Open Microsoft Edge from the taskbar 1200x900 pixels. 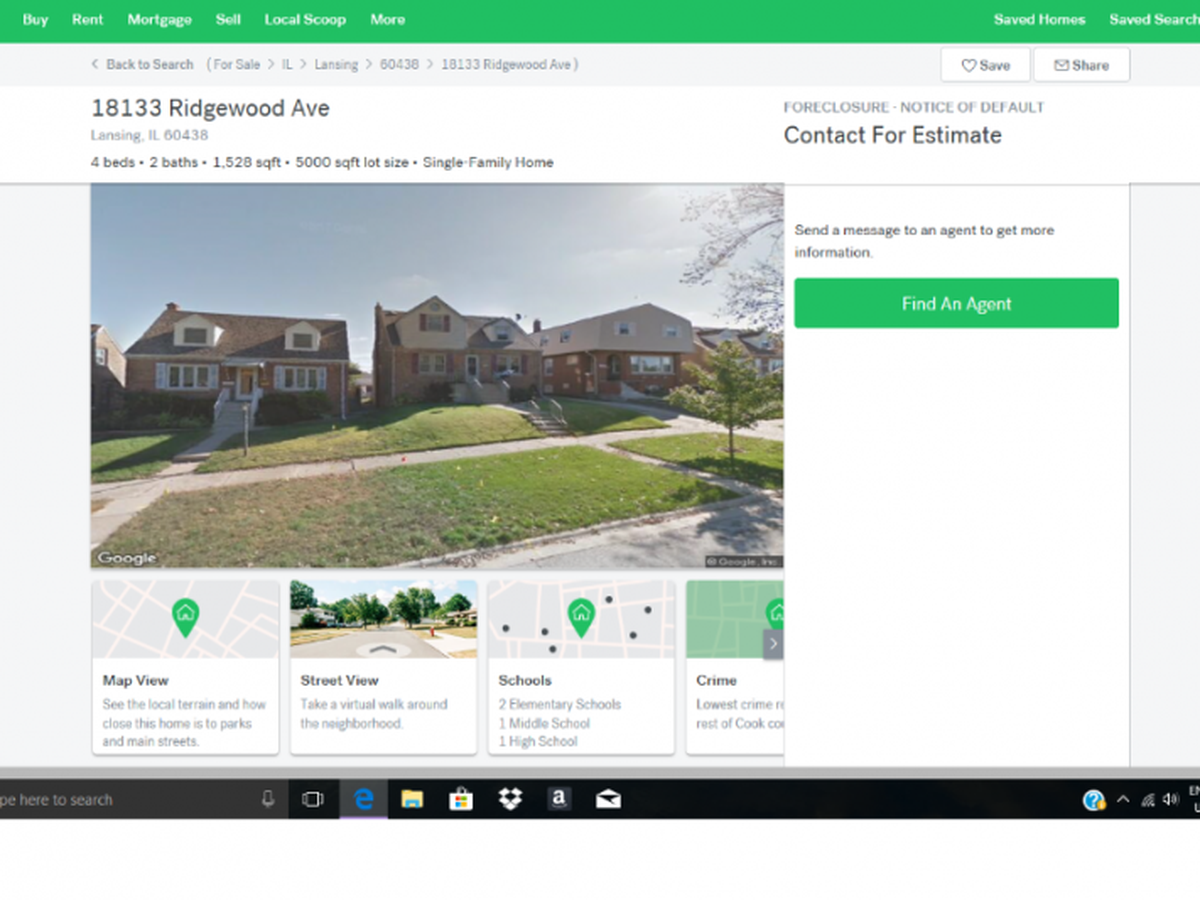tap(363, 799)
